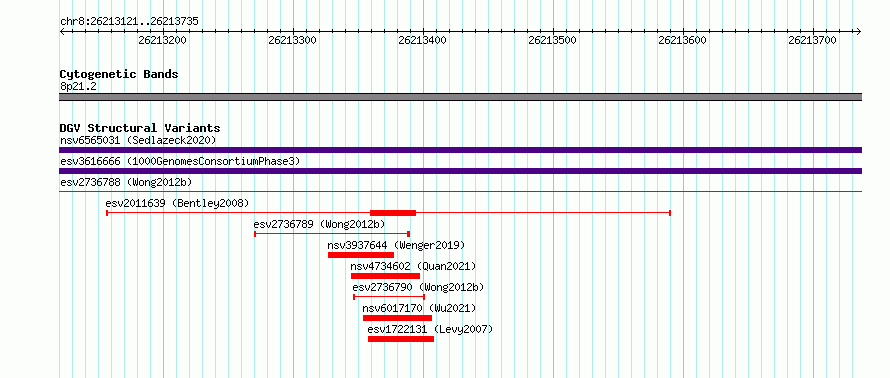Open variant esv1722131 (Levy2007) label
This screenshot has height=378, width=890.
[x=430, y=329]
